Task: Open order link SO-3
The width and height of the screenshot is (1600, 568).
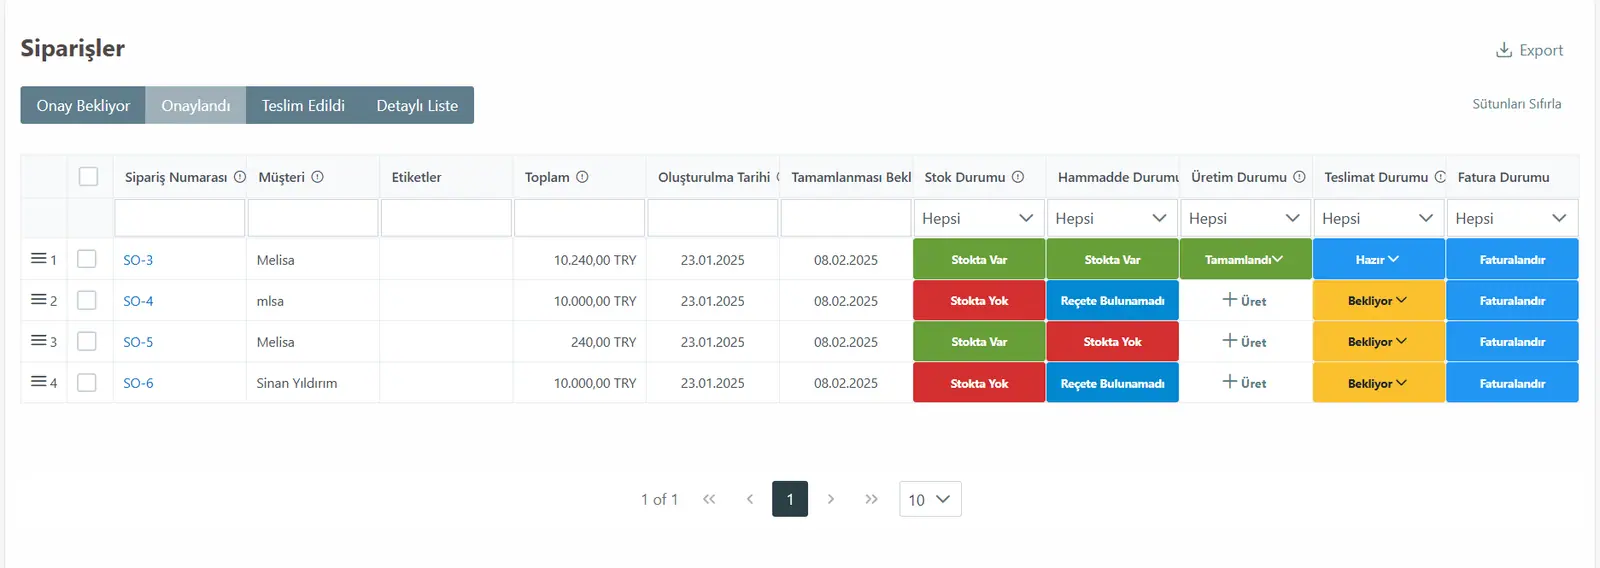Action: coord(138,260)
